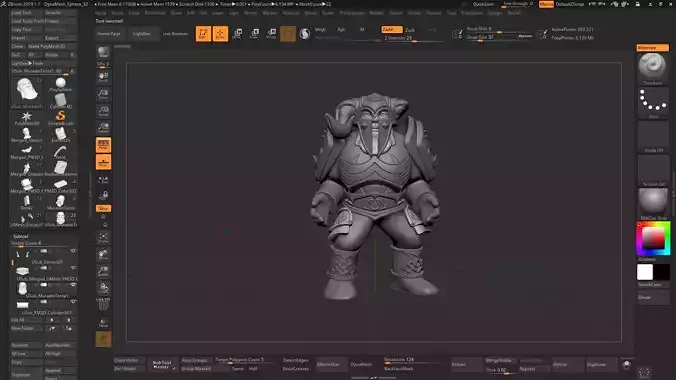The image size is (676, 380).
Task: Click the Zoom canvas icon
Action: 103,94
